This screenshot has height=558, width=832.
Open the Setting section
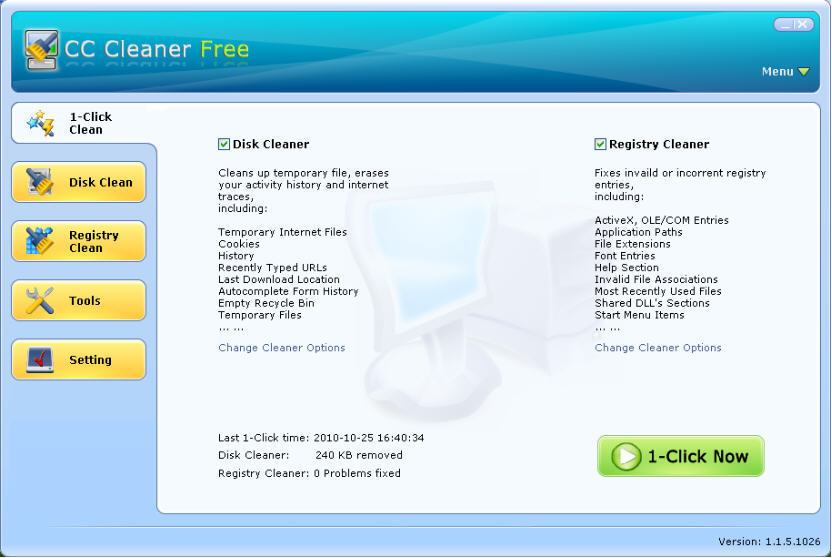79,360
